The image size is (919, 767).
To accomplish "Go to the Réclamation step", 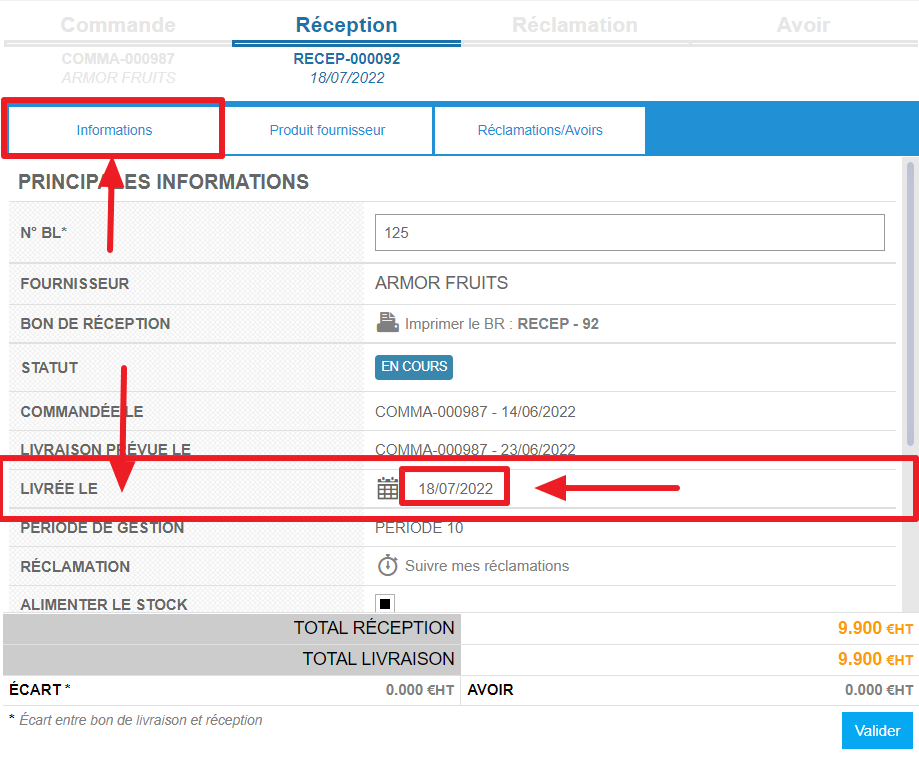I will pyautogui.click(x=575, y=25).
